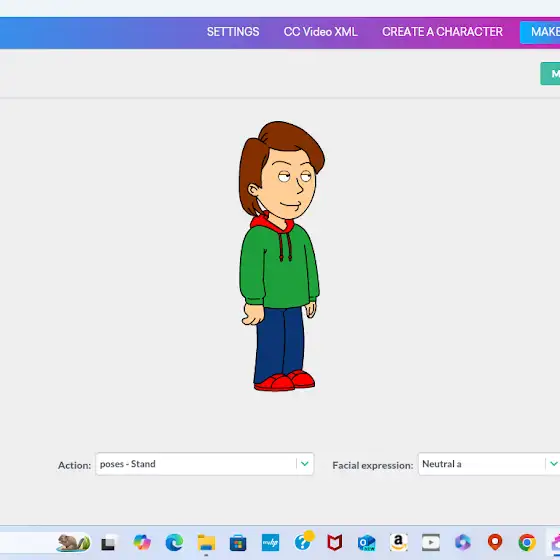Image resolution: width=560 pixels, height=560 pixels.
Task: Open File Explorer from the taskbar
Action: [206, 543]
